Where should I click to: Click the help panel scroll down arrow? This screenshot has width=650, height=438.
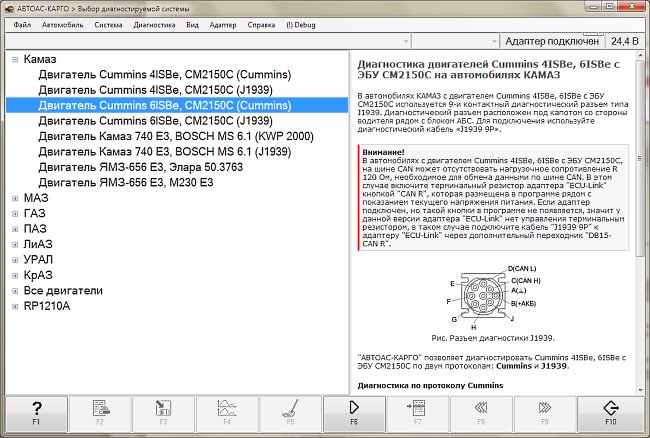[x=640, y=390]
